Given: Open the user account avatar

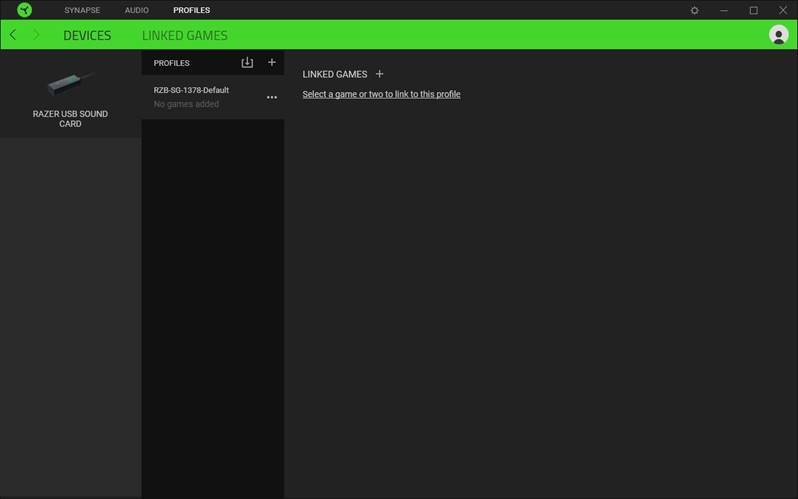Looking at the screenshot, I should tap(778, 35).
